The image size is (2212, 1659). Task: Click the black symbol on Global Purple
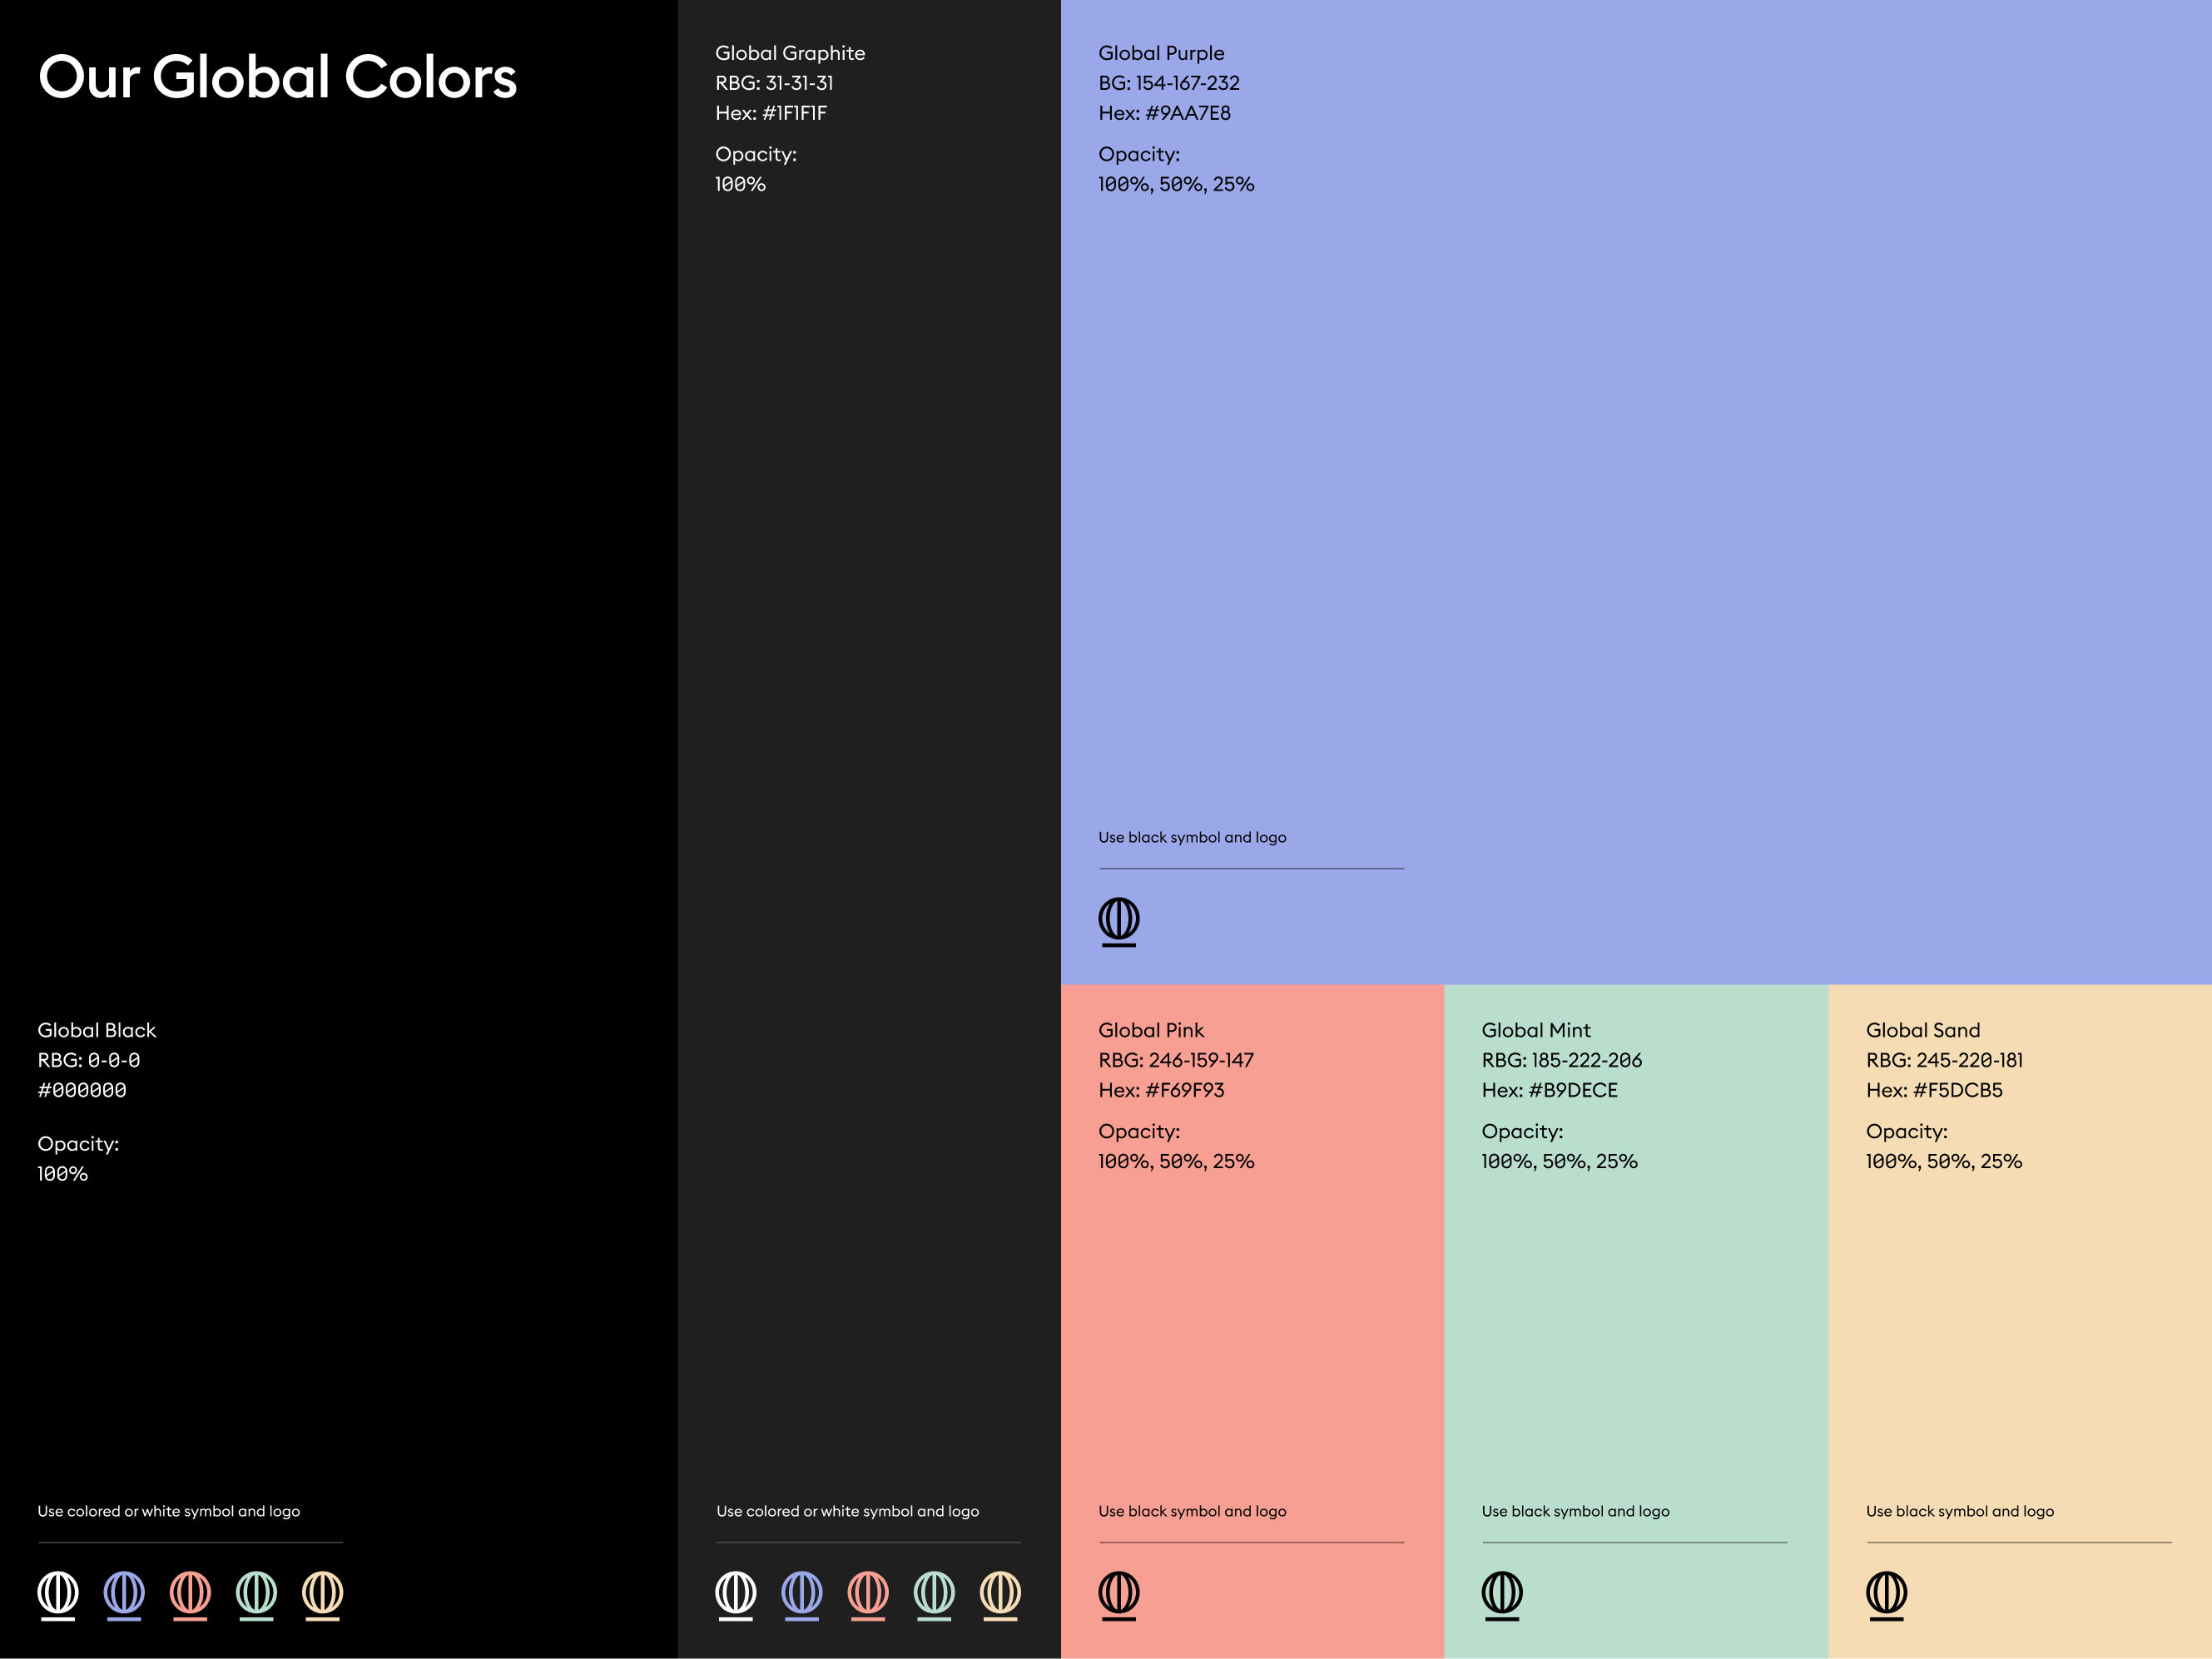[1119, 922]
